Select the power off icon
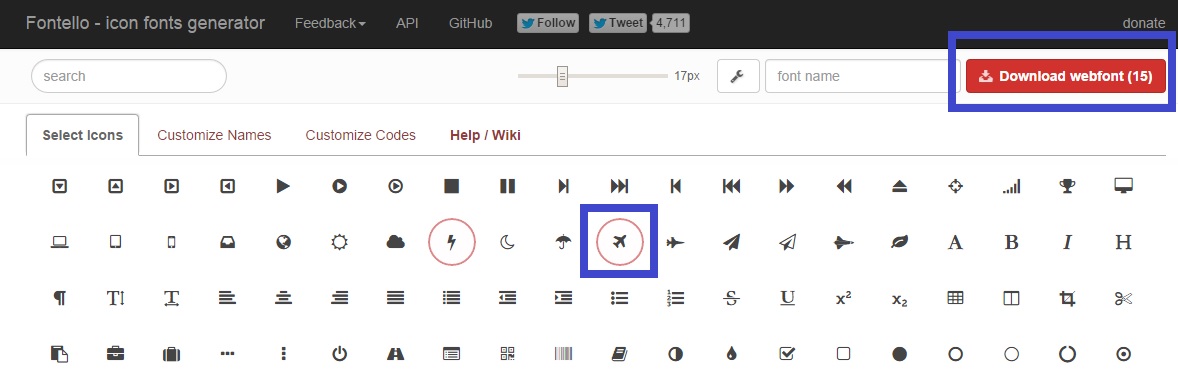This screenshot has height=378, width=1178. [x=340, y=353]
